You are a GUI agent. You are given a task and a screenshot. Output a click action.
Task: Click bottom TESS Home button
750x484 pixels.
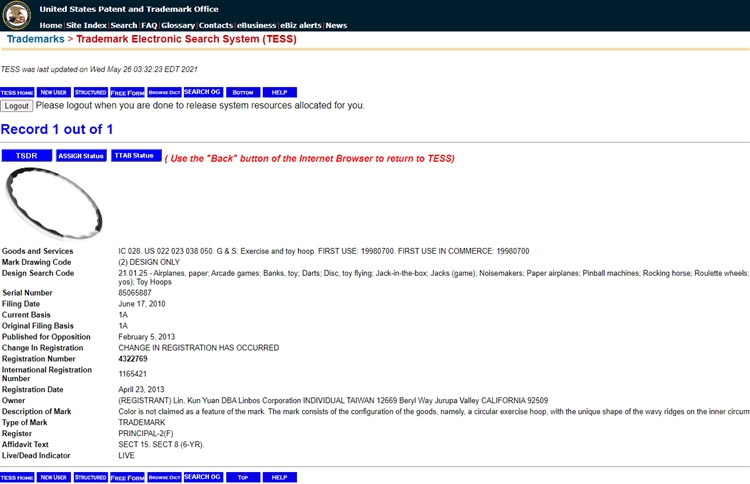point(17,477)
